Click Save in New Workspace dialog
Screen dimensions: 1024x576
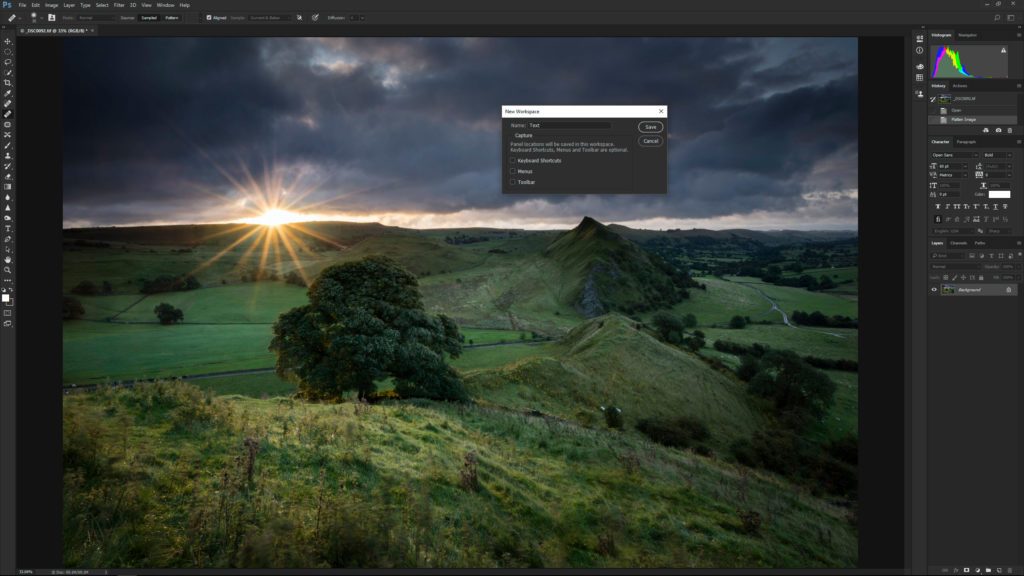pos(650,127)
